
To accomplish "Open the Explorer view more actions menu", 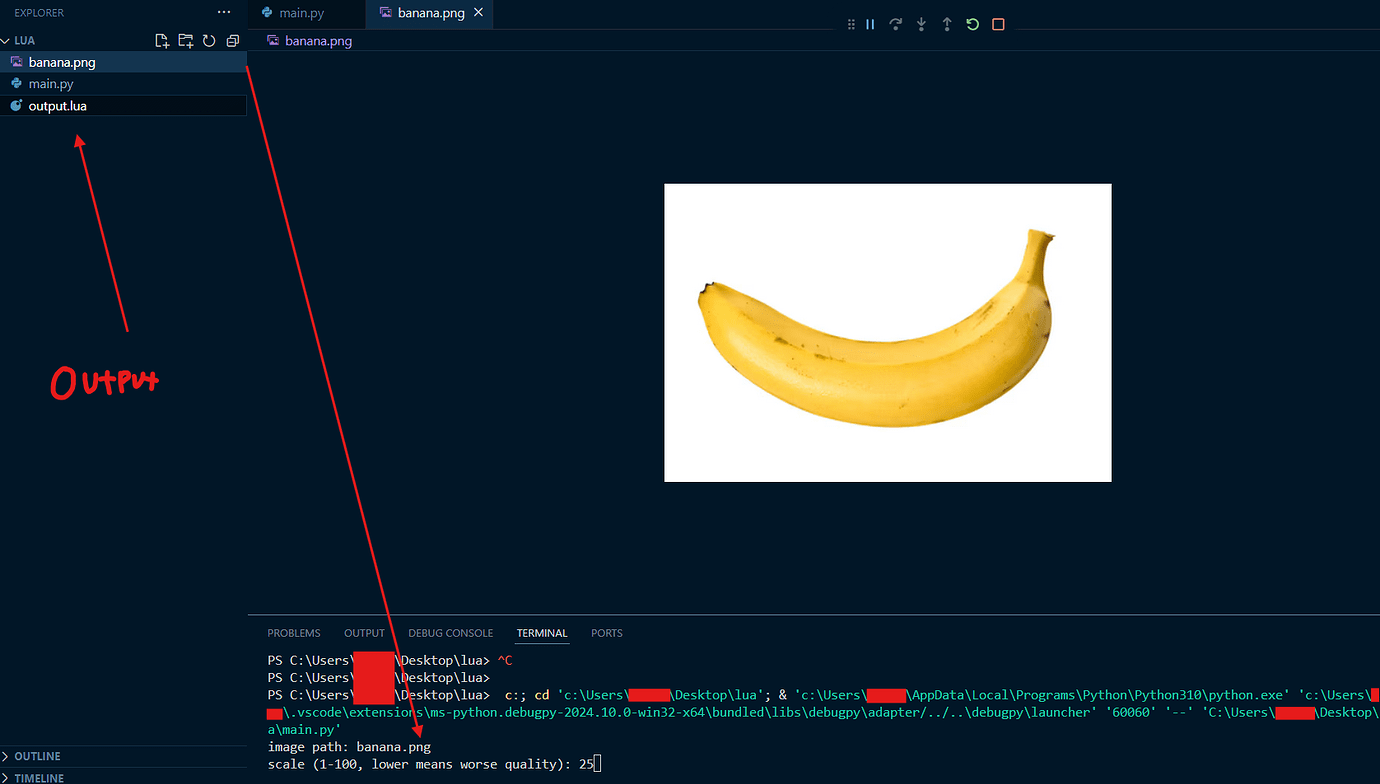I will click(223, 12).
